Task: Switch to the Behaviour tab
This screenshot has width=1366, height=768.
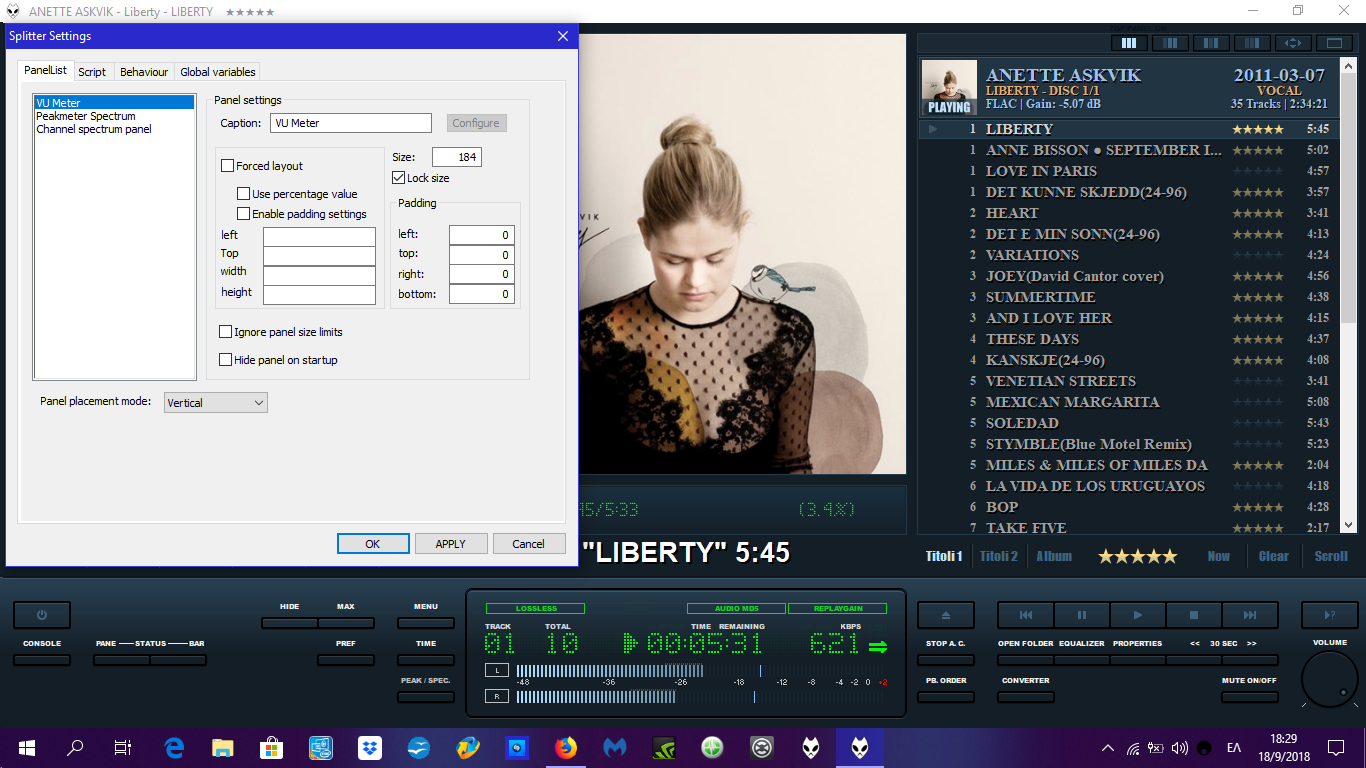Action: click(x=144, y=72)
